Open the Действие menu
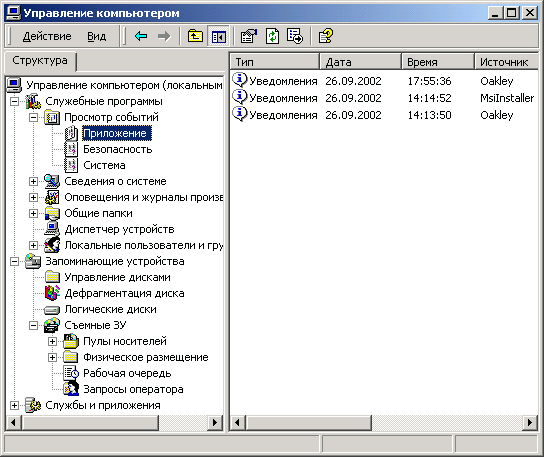This screenshot has width=544, height=457. 47,36
